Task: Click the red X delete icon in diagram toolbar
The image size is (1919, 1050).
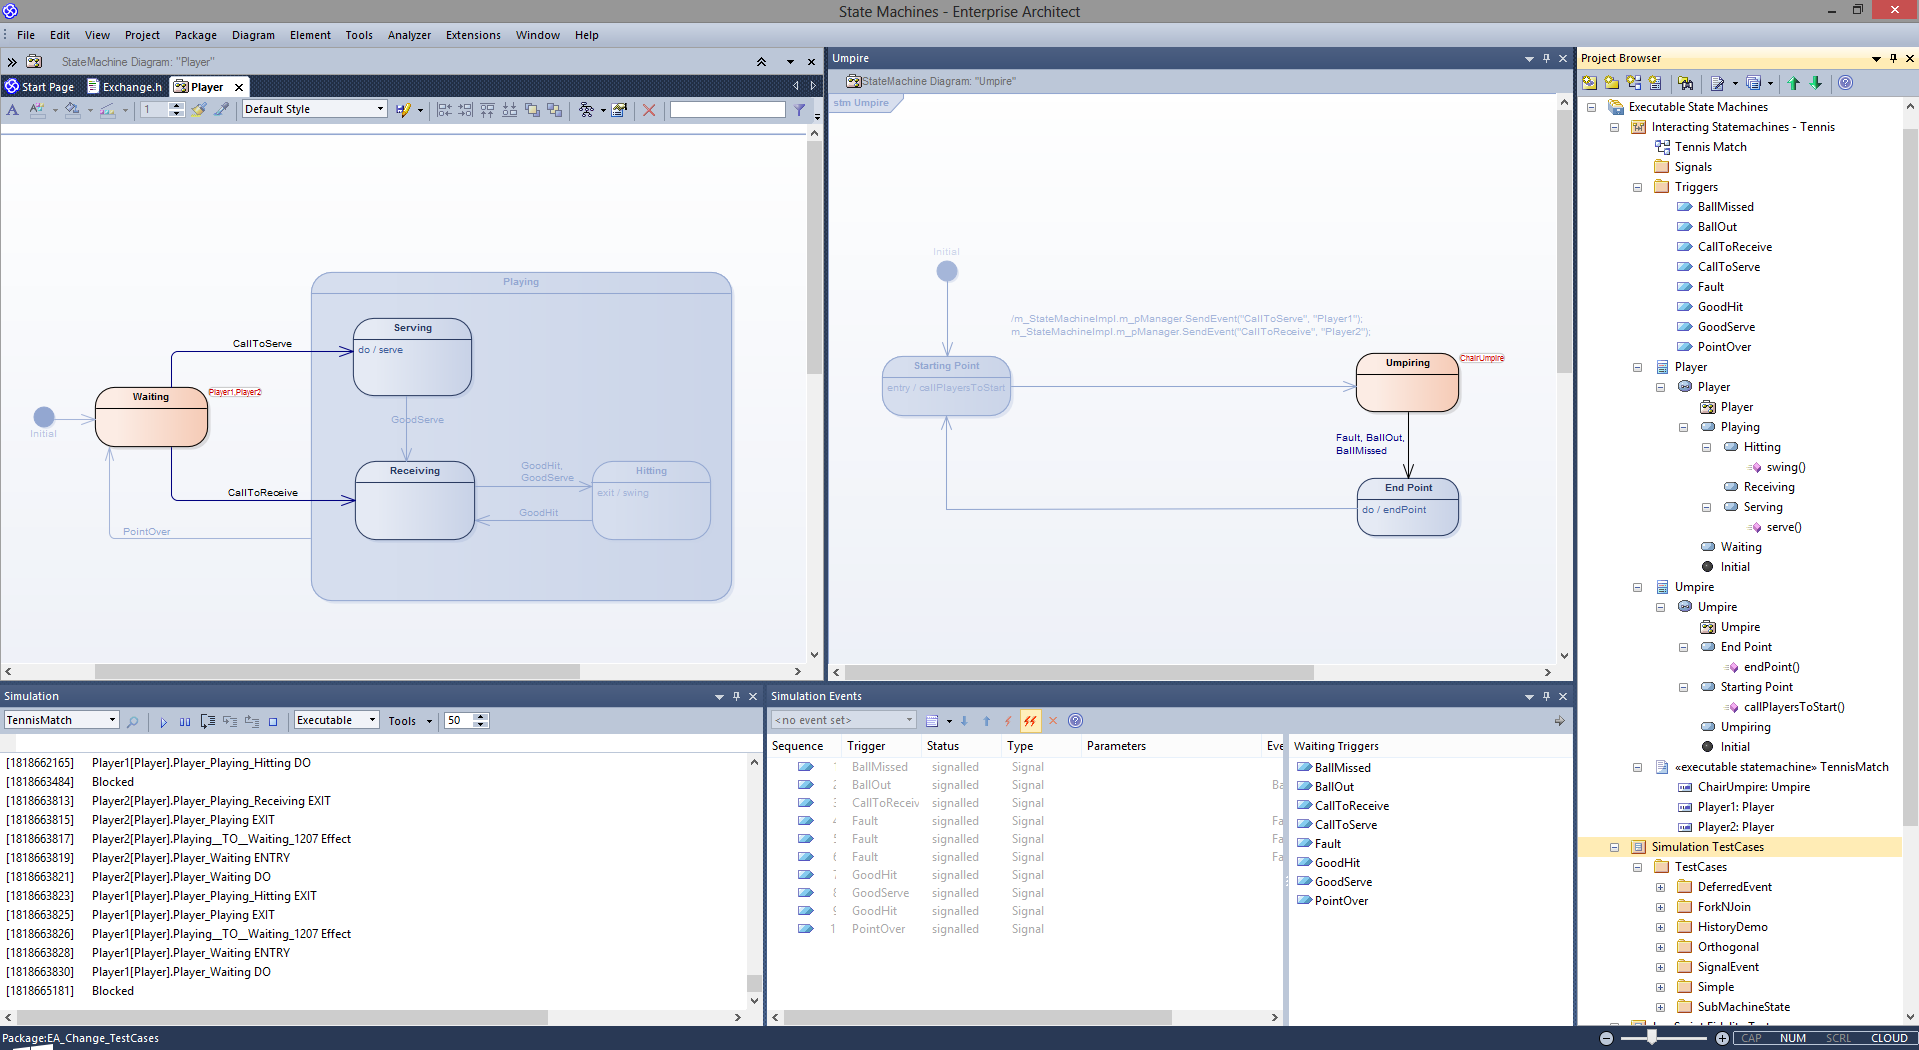Action: tap(649, 110)
